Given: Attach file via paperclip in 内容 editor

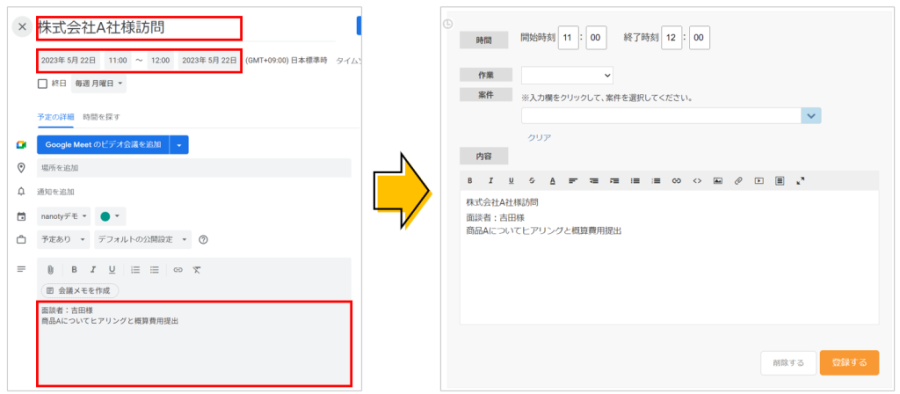Looking at the screenshot, I should point(738,180).
